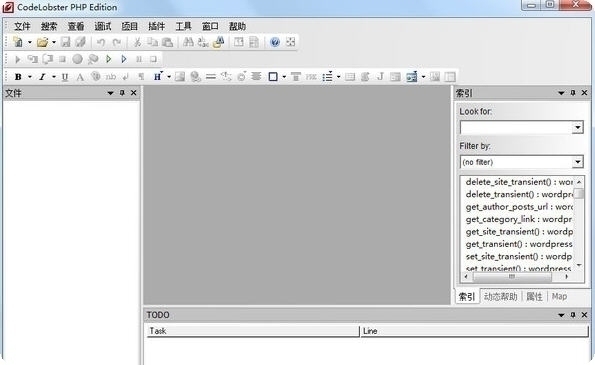The width and height of the screenshot is (595, 365).
Task: Click the New file icon in the toolbar
Action: tap(18, 42)
